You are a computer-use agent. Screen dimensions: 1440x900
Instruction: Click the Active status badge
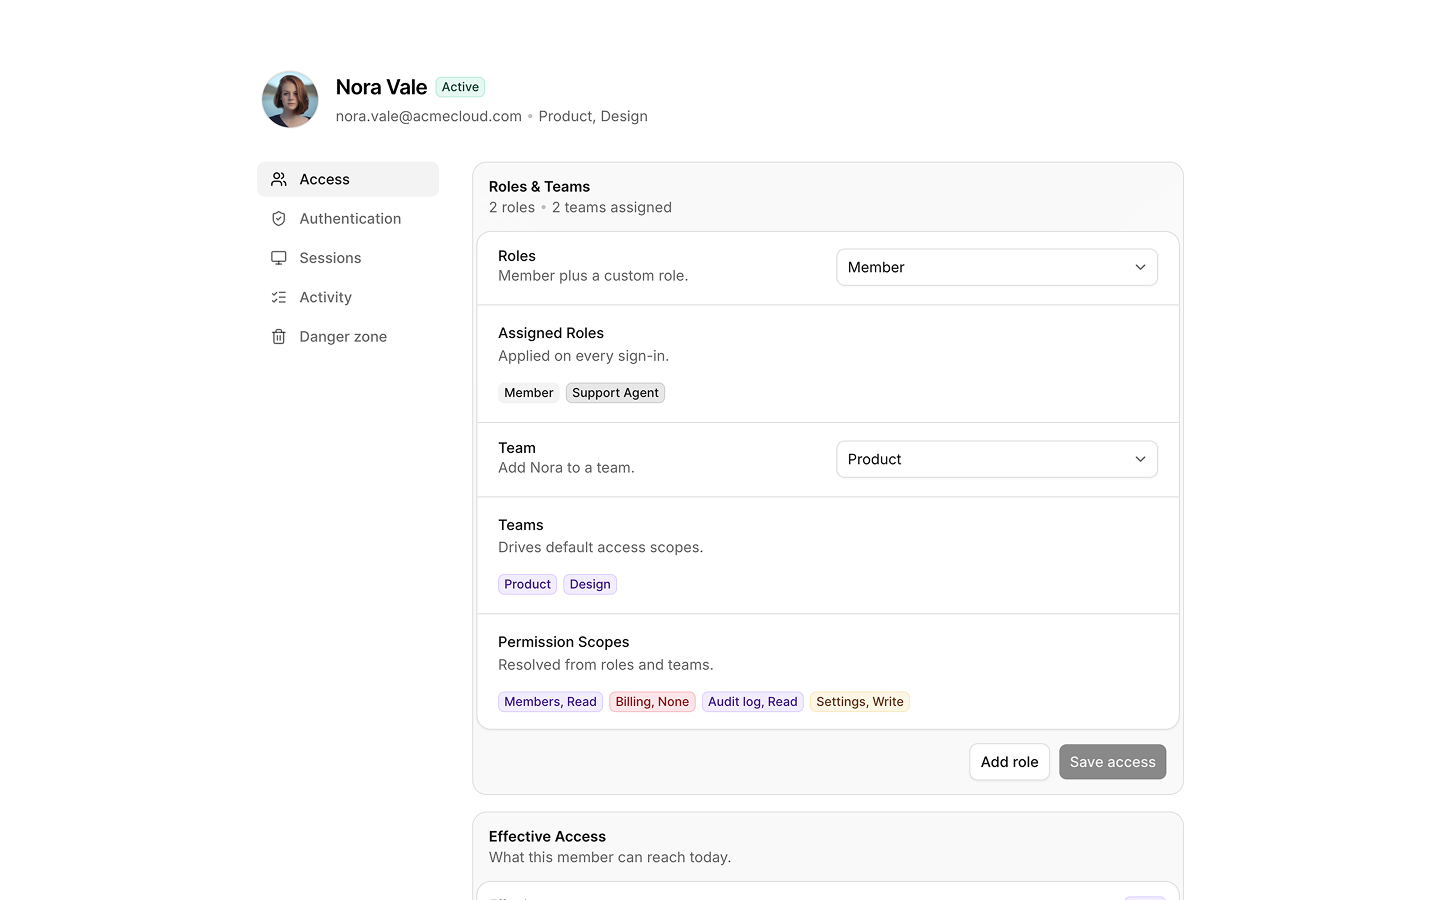pyautogui.click(x=460, y=87)
